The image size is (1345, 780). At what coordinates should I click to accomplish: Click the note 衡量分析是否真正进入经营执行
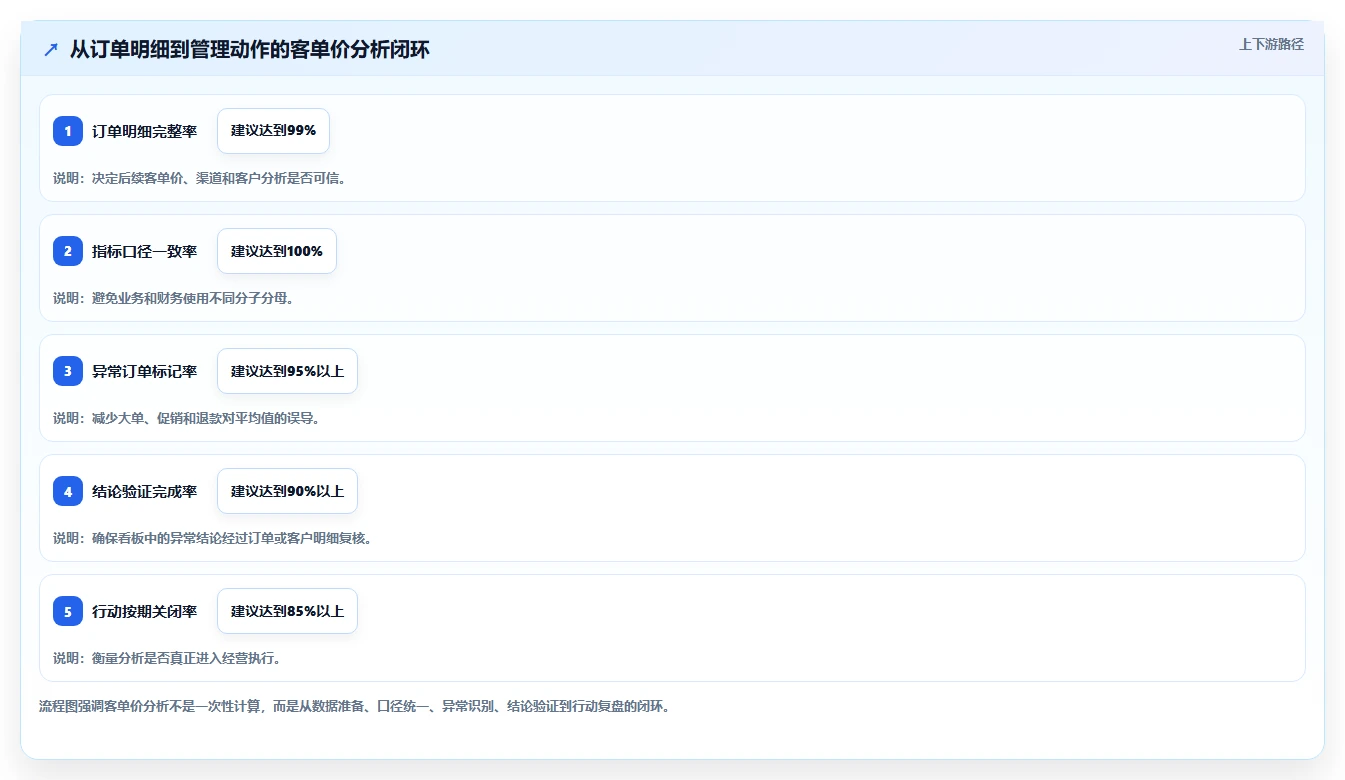[x=167, y=658]
